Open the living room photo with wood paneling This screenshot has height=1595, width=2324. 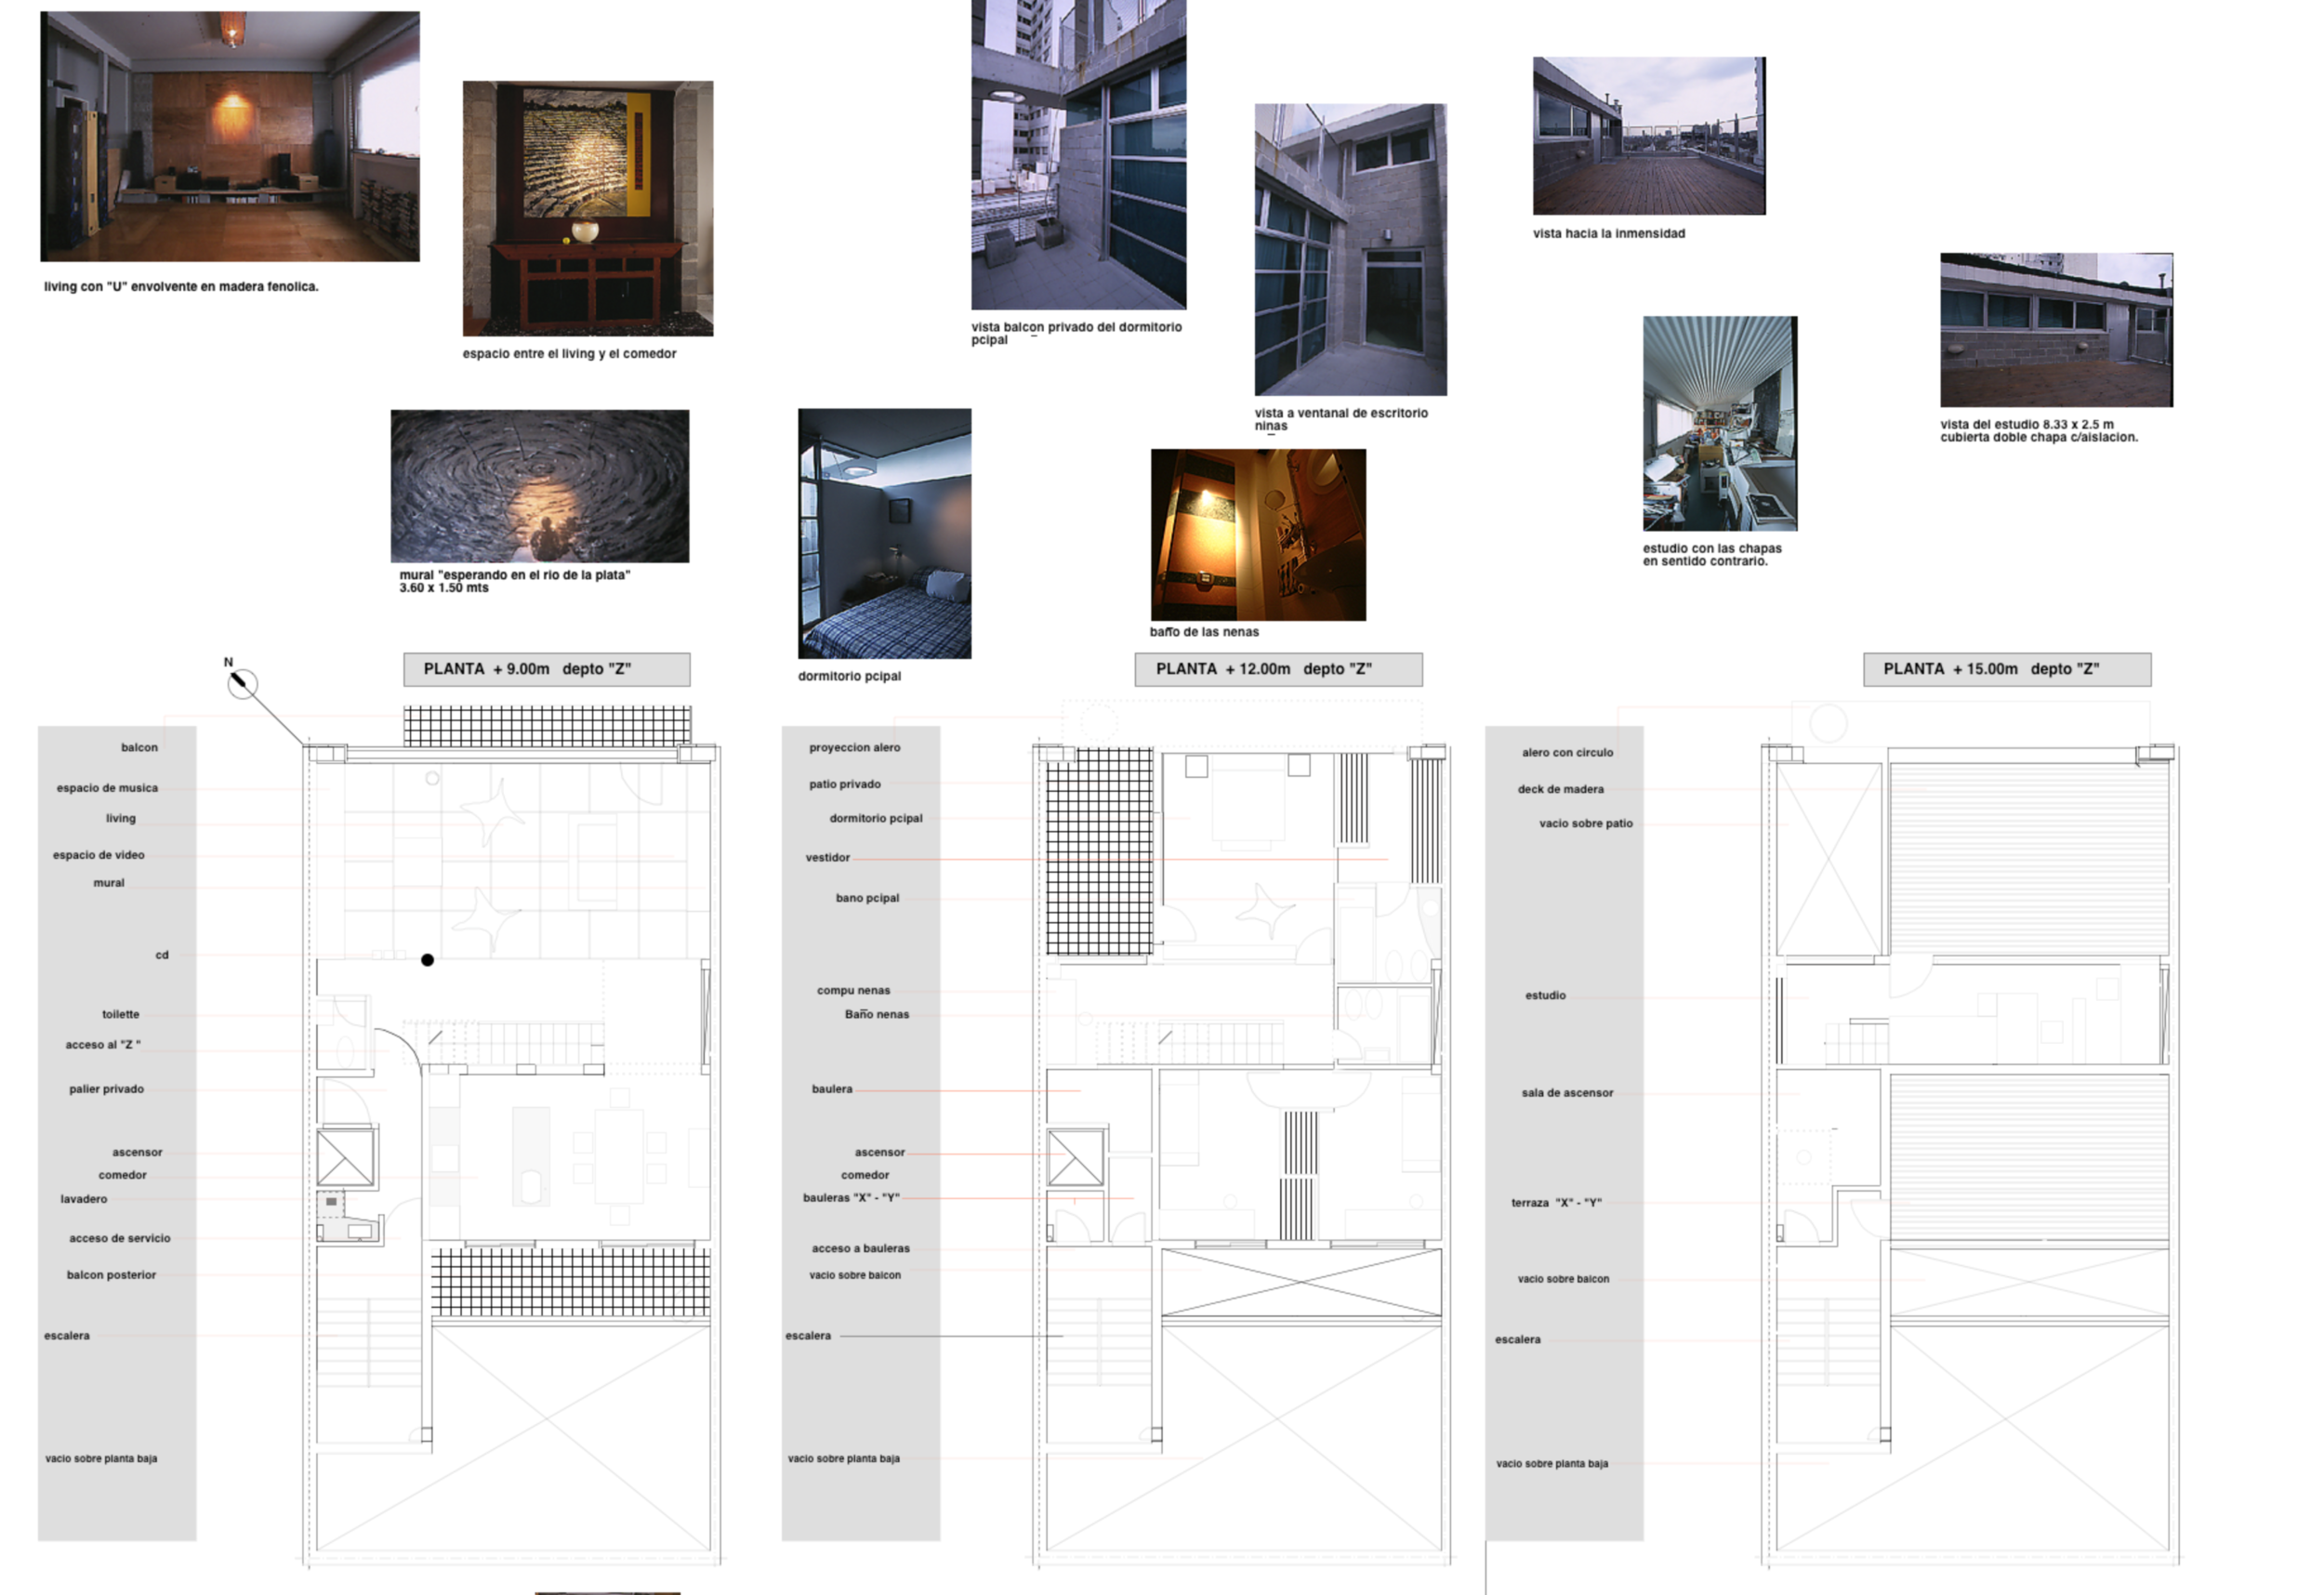pos(230,137)
